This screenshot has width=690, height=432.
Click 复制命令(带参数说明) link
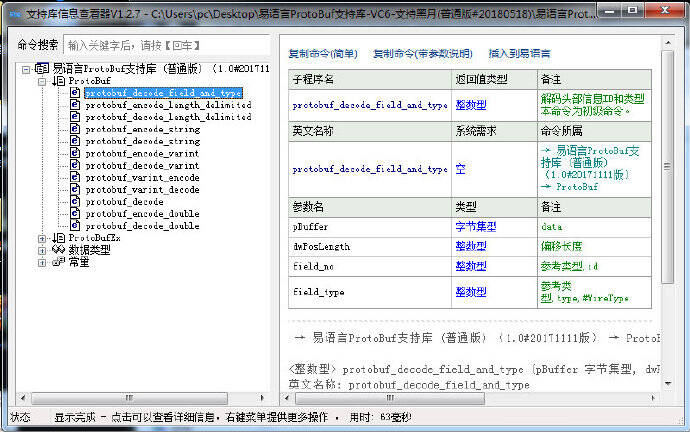[422, 54]
